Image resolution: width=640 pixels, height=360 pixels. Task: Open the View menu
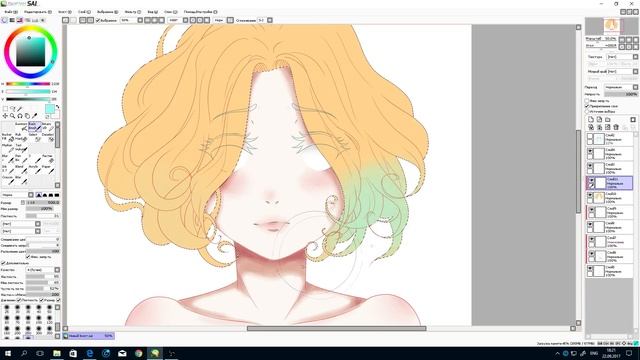153,12
